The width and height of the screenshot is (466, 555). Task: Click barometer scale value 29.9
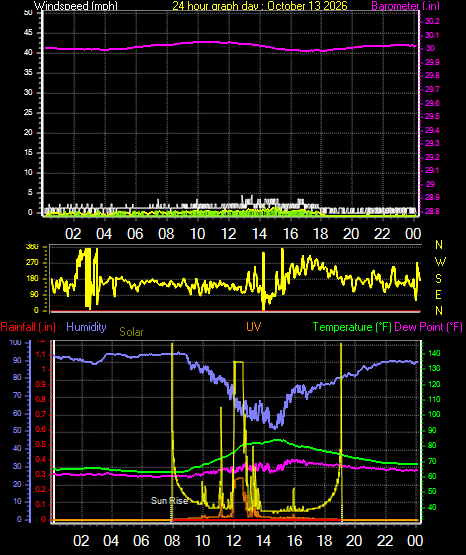432,62
